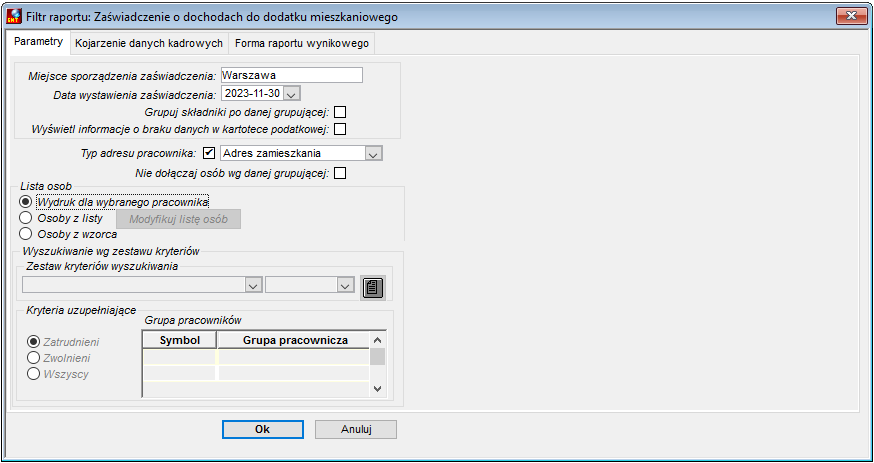874x463 pixels.
Task: Click the 'Warszawa' place input field
Action: pos(292,75)
